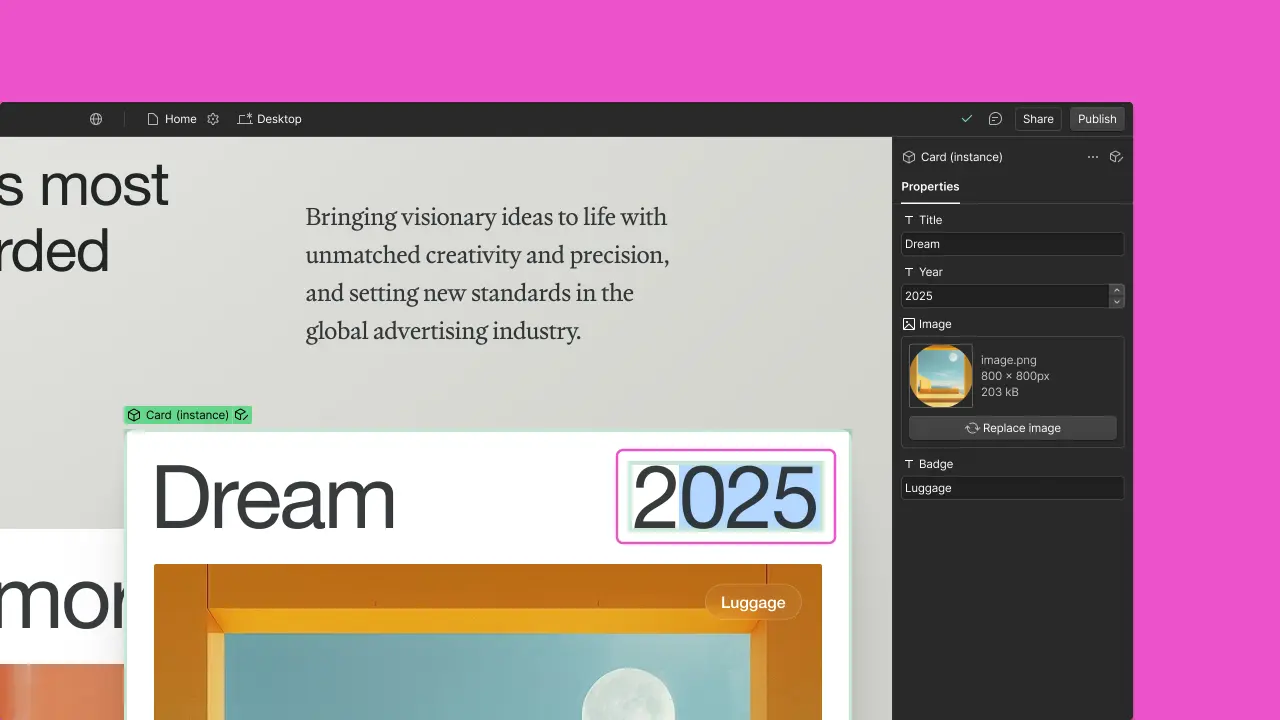Screen dimensions: 1280x720
Task: Click the Badge input field with Luggage
Action: 1012,488
